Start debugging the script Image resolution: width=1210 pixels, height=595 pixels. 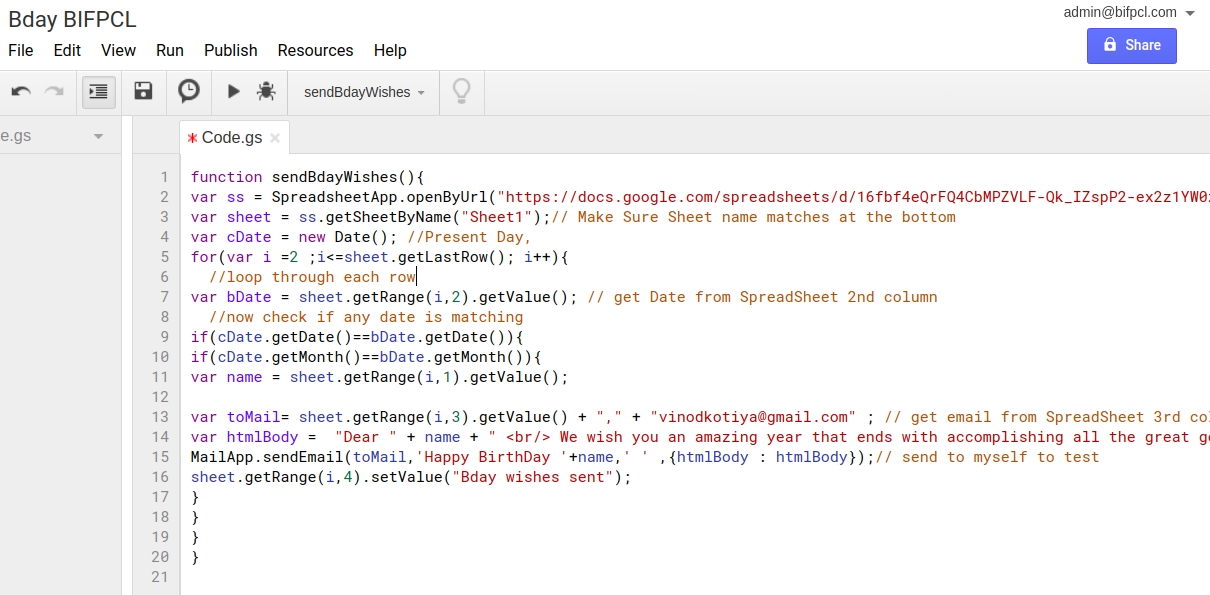click(x=266, y=91)
